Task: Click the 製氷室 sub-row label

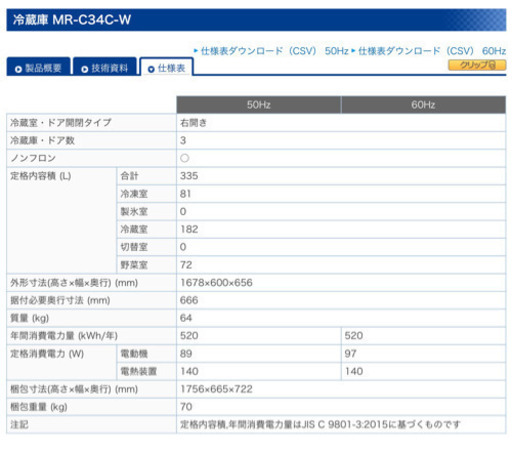Action: [134, 212]
